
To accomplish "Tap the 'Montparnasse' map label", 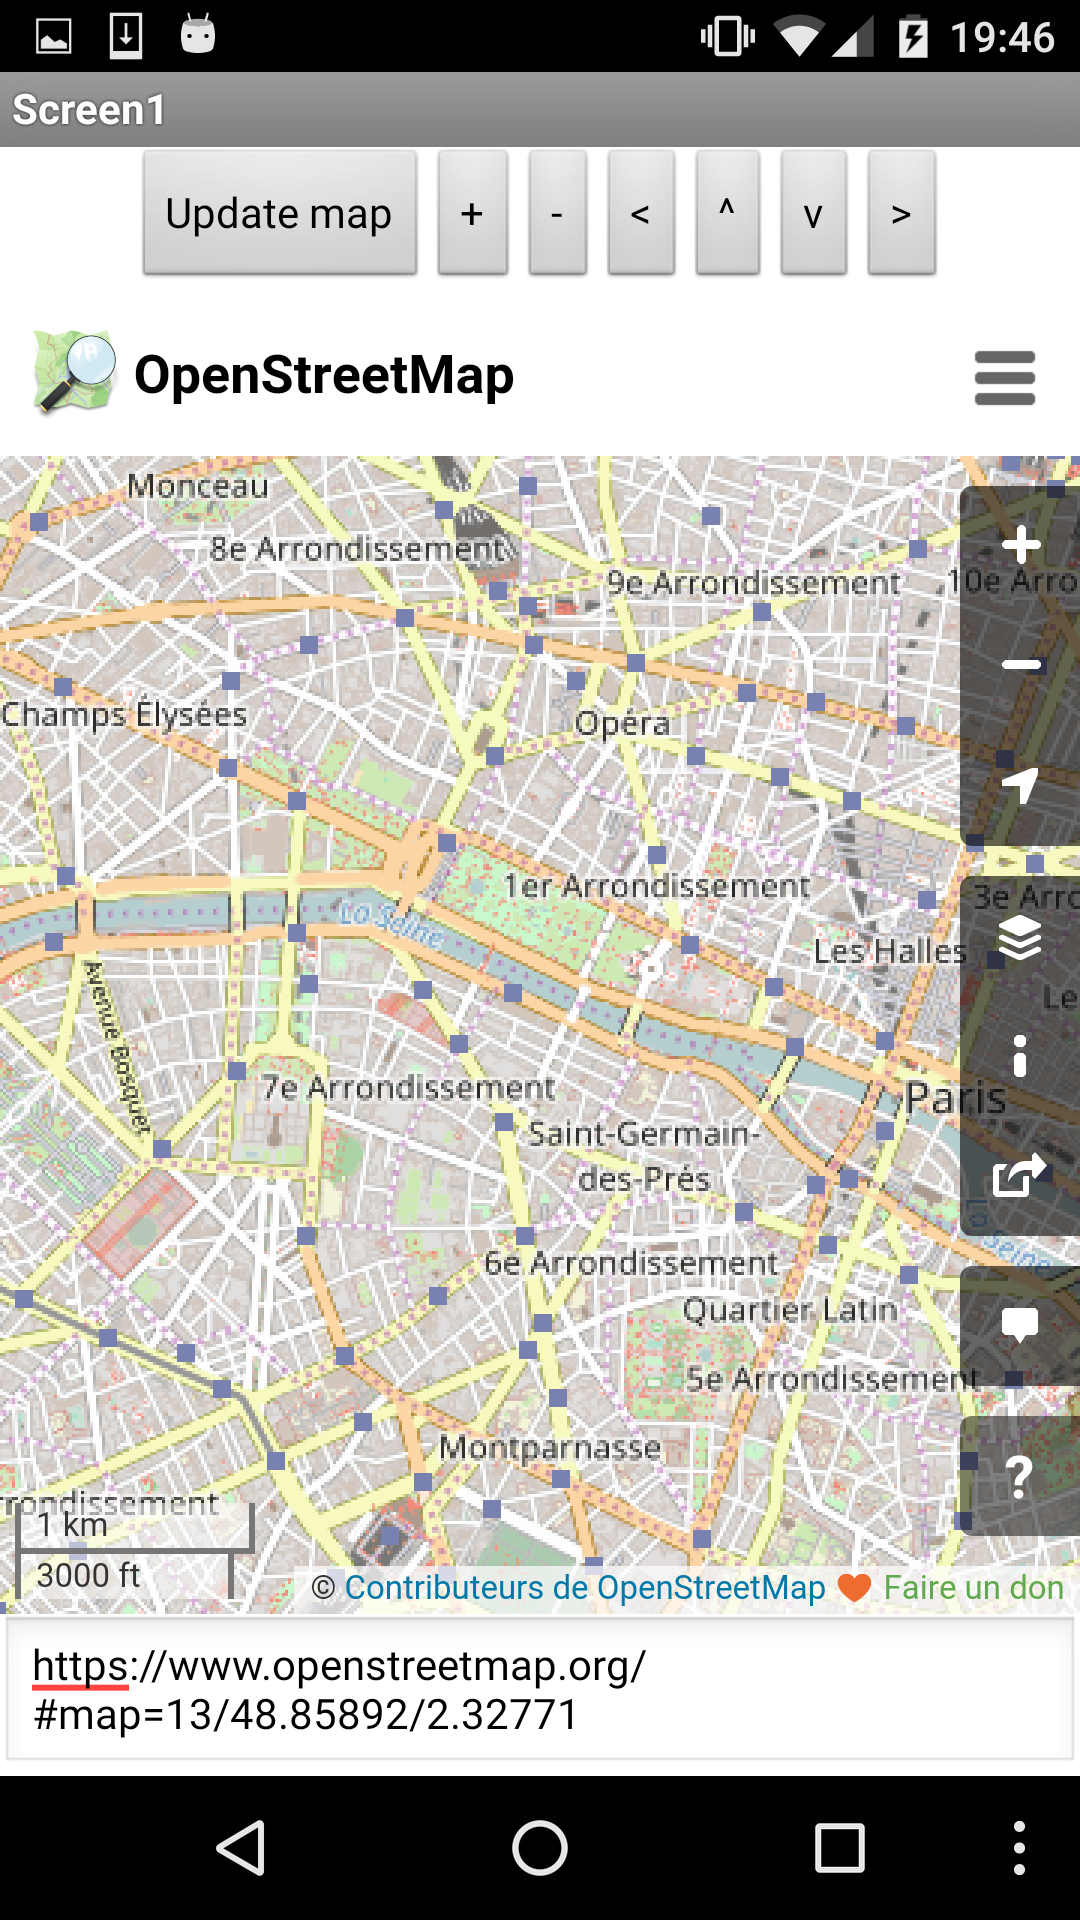I will [550, 1447].
